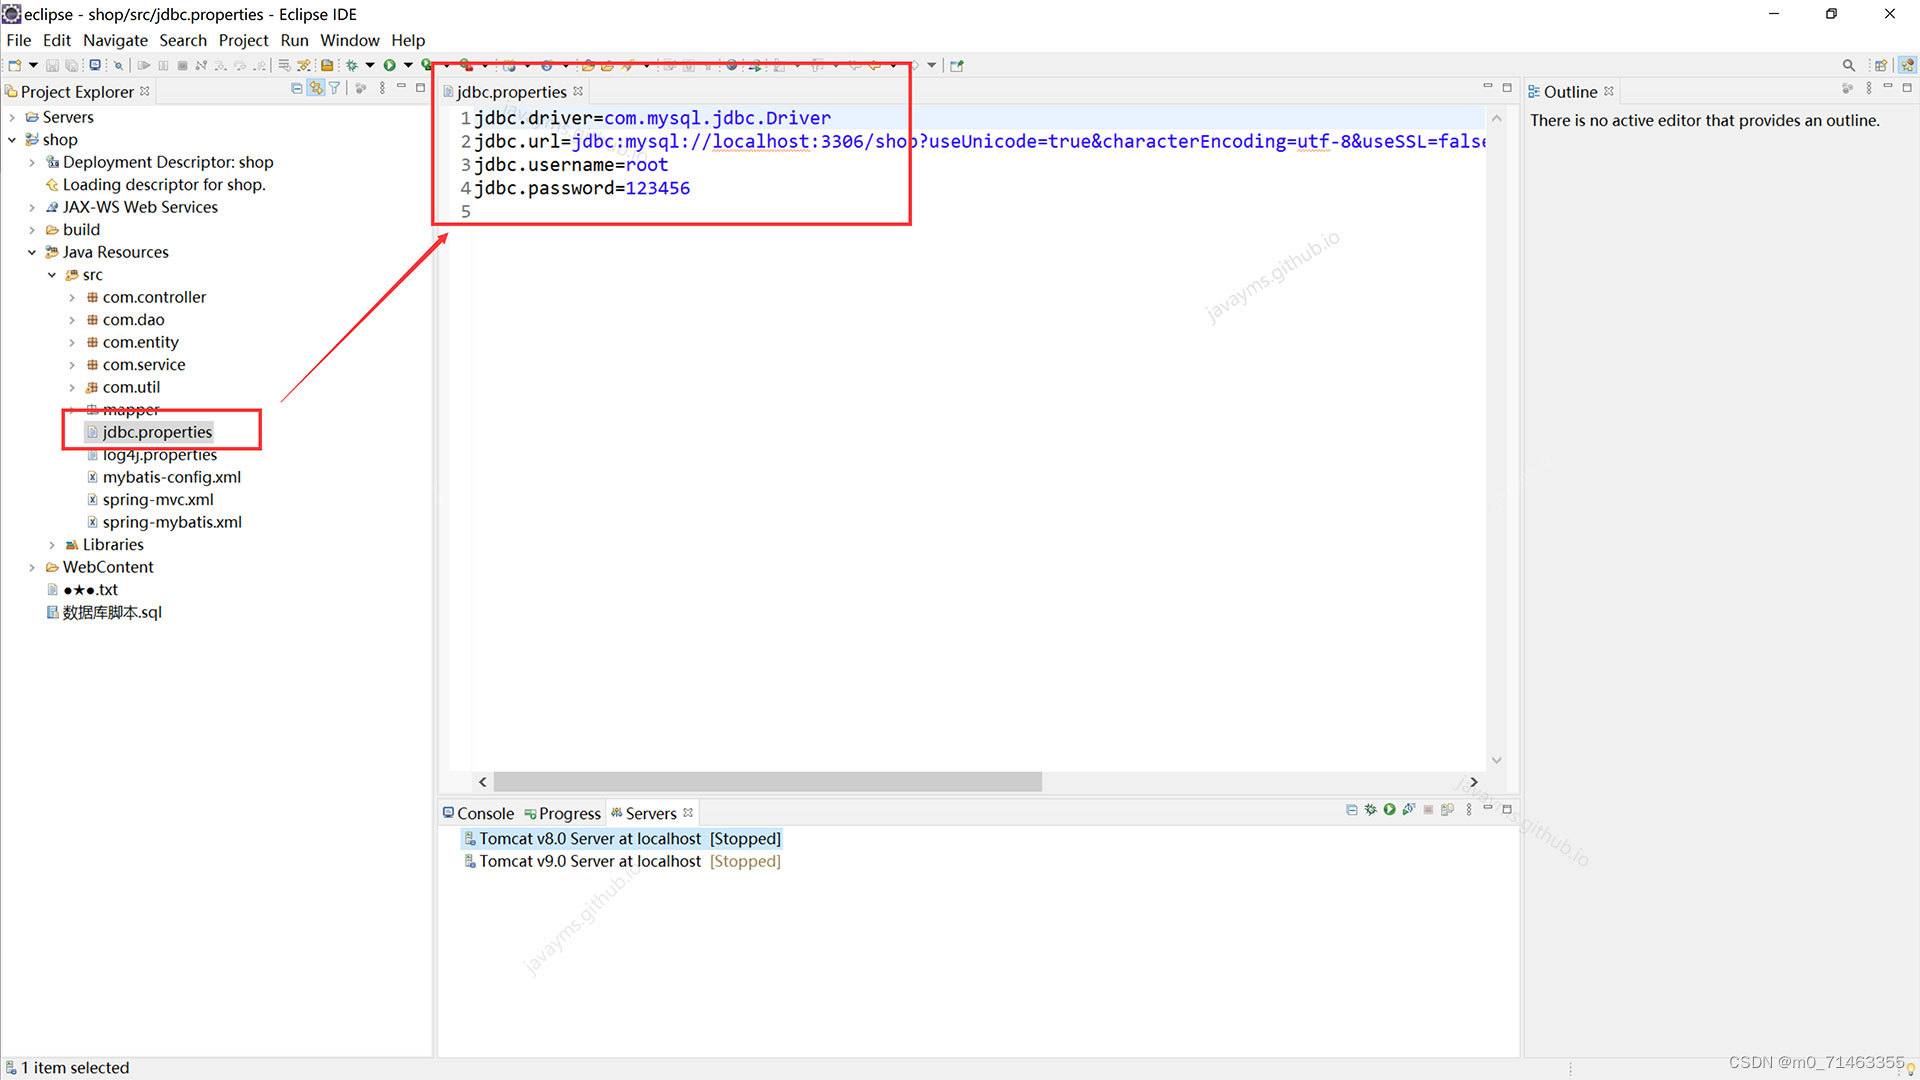Maximize the Outline view

click(1907, 88)
